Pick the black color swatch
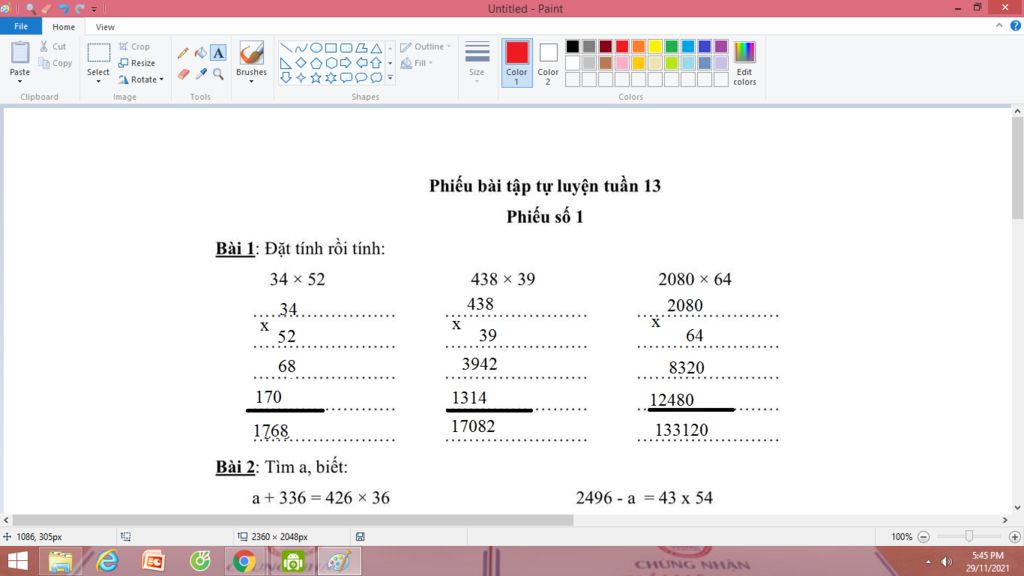The image size is (1024, 576). (573, 46)
